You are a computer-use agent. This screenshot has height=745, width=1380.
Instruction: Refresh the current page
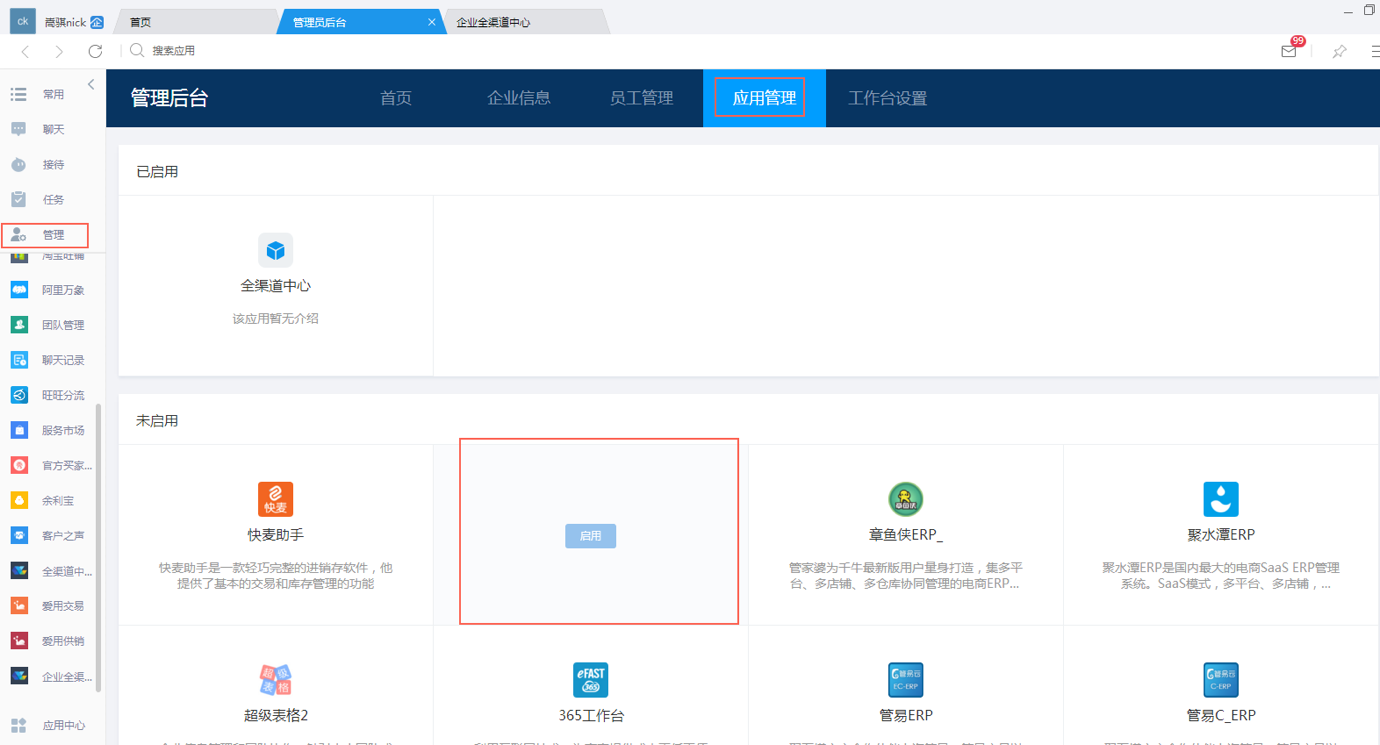pos(95,51)
